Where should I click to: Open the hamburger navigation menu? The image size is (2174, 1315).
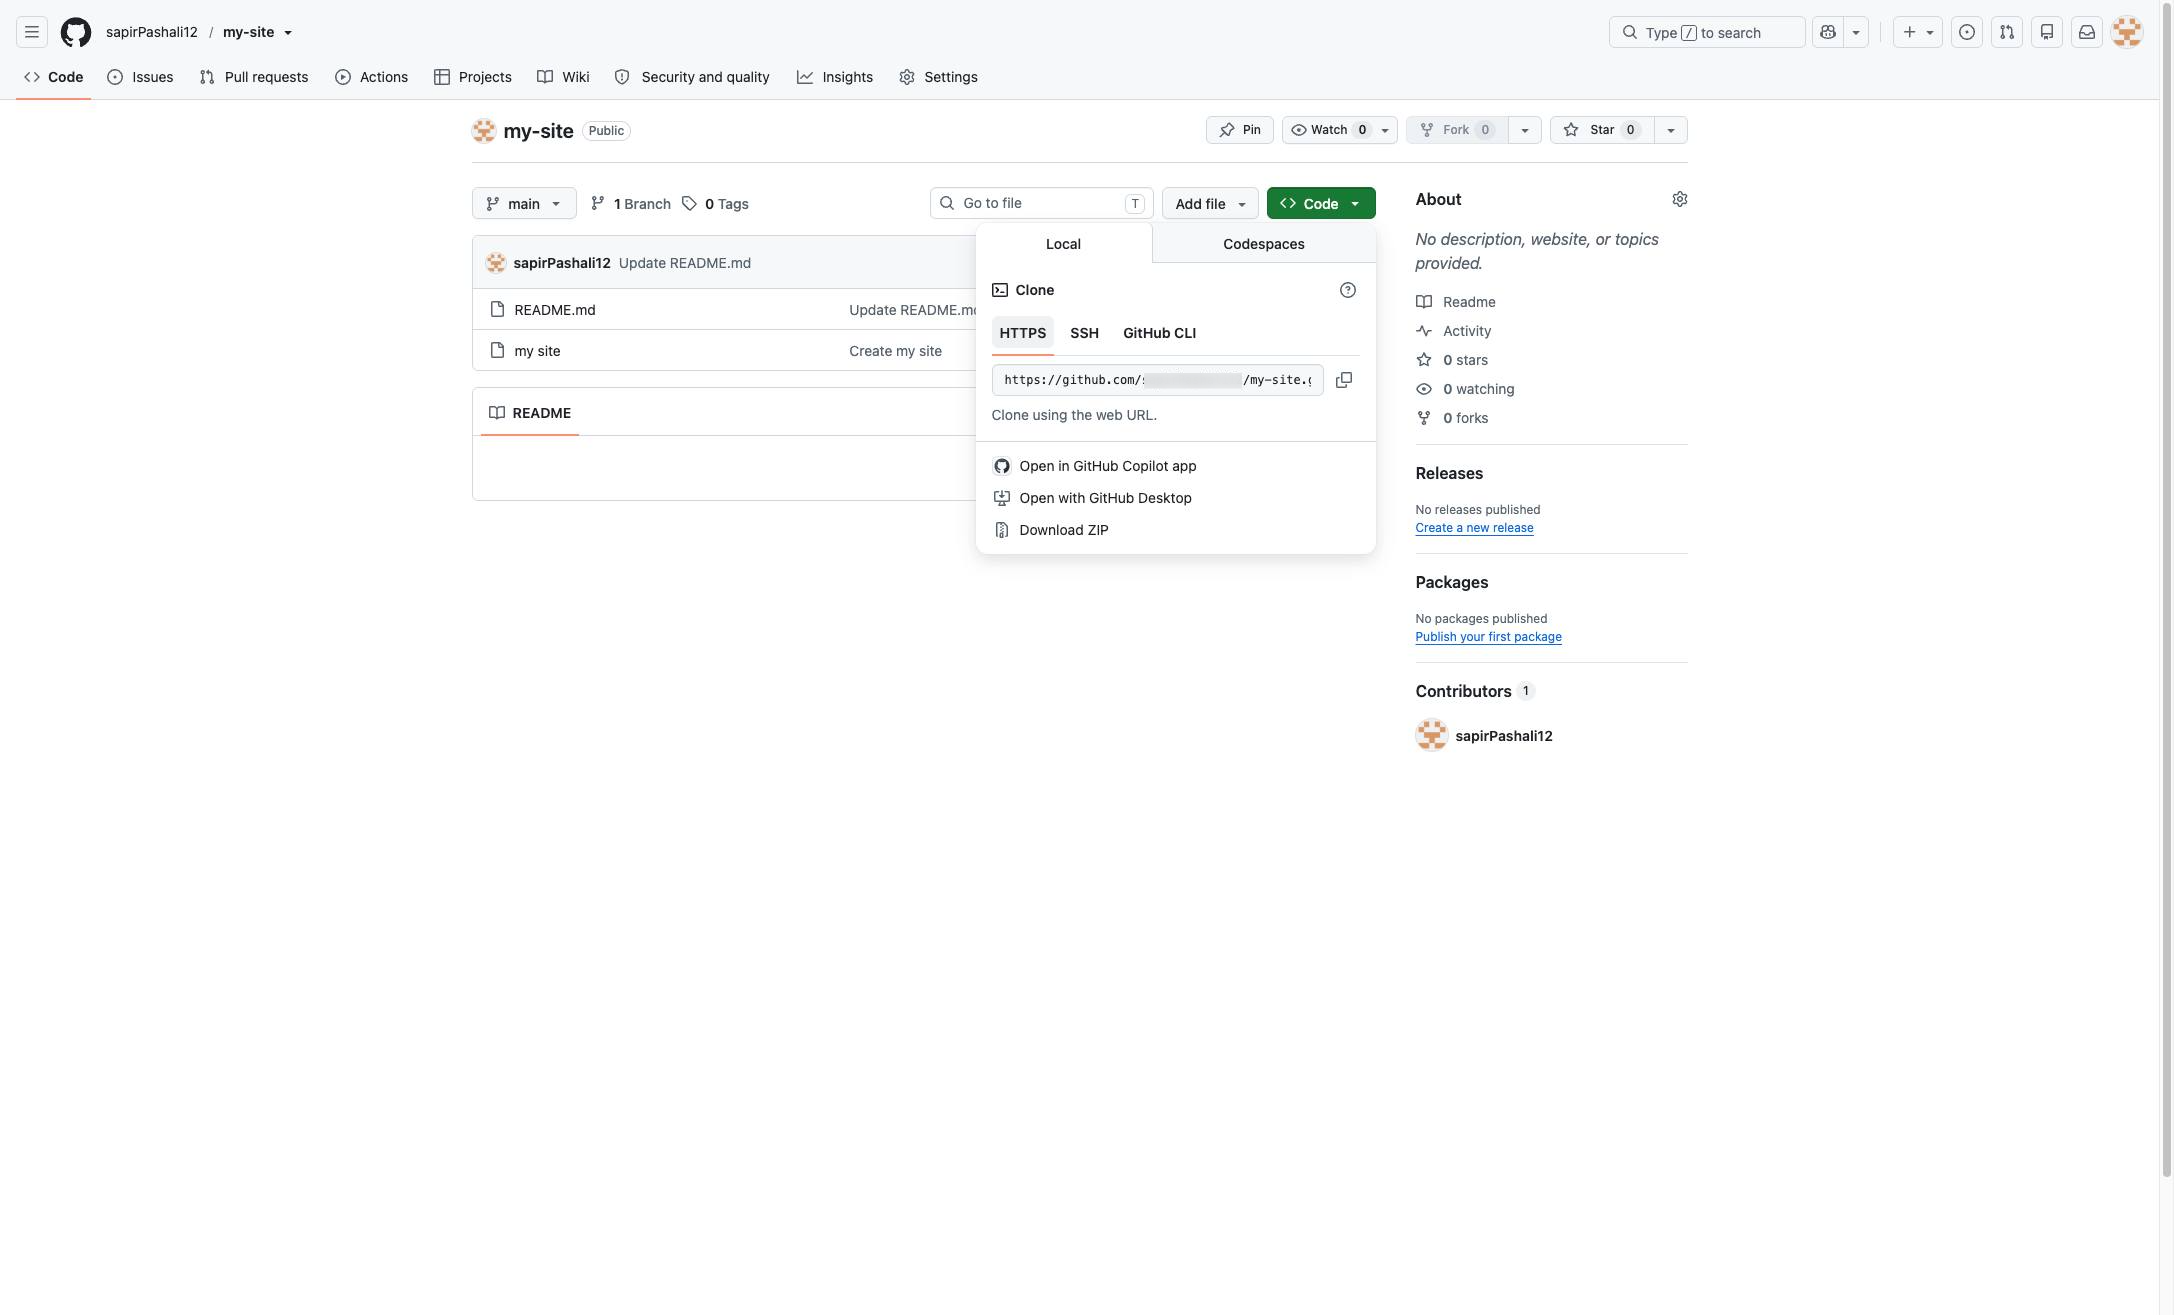[x=32, y=32]
